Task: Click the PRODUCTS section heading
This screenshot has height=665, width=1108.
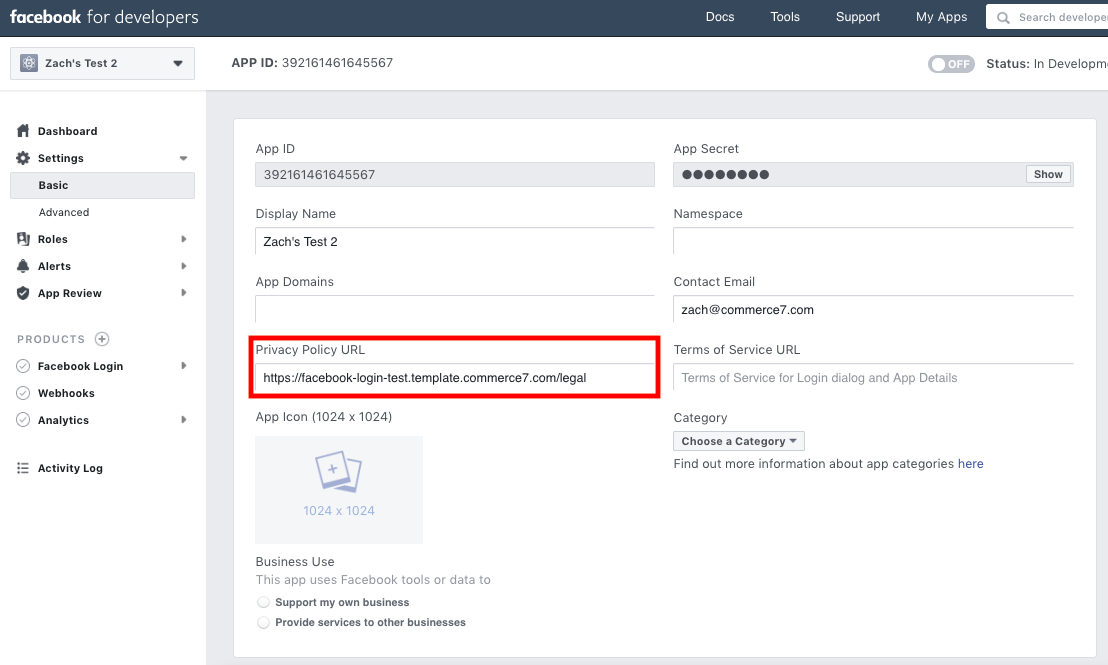Action: (x=51, y=339)
